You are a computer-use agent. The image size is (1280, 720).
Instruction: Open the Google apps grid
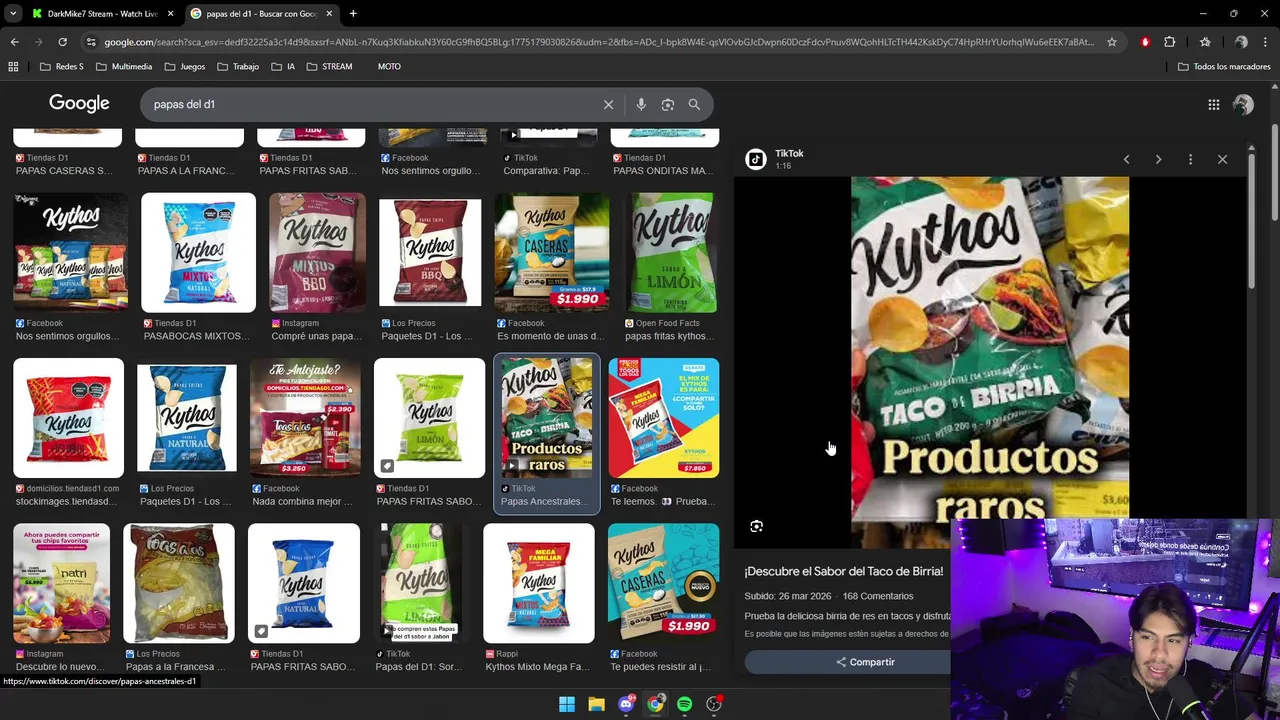[1214, 104]
